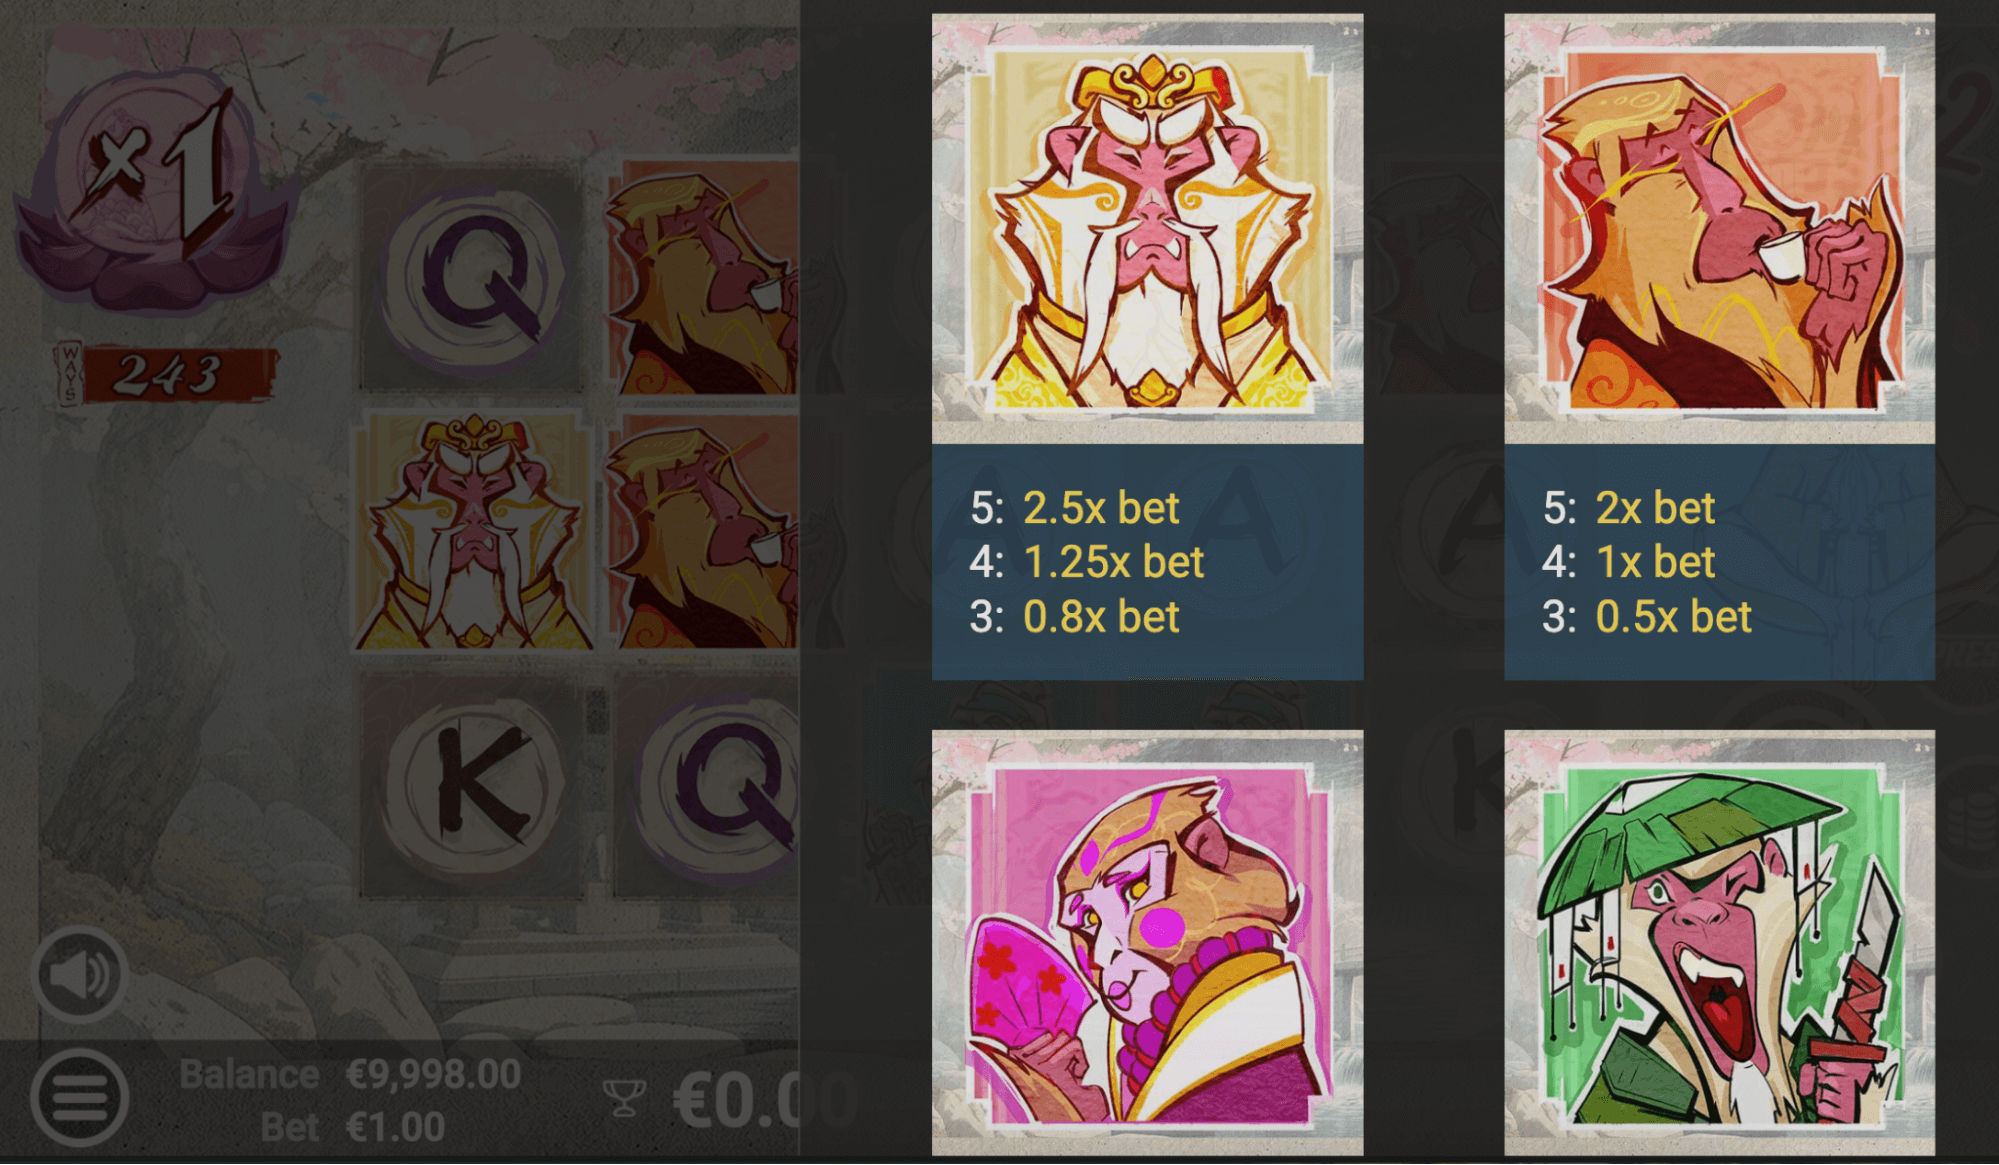Click the 2.5x bet payout panel

coord(1147,562)
